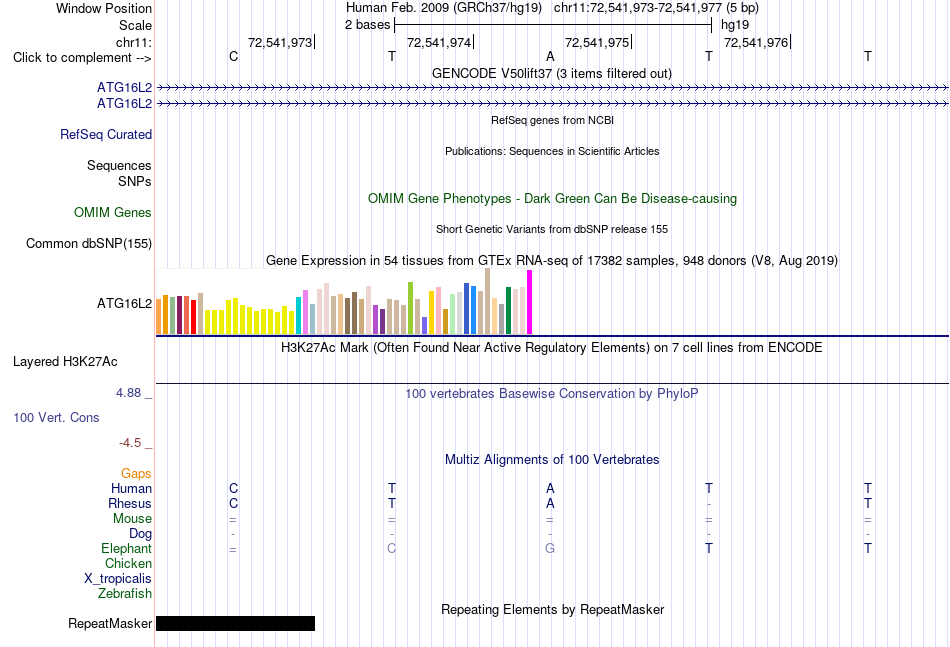Click base A in the Rhesus alignment row
Viewport: 950px width, 647px height.
(550, 503)
